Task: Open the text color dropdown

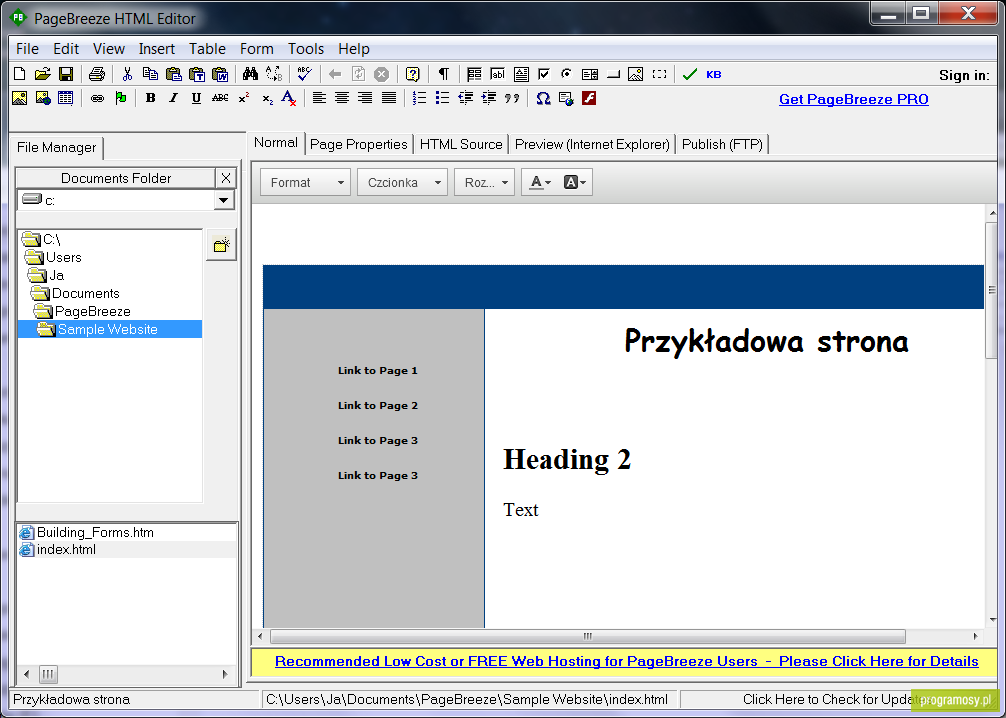Action: 540,182
